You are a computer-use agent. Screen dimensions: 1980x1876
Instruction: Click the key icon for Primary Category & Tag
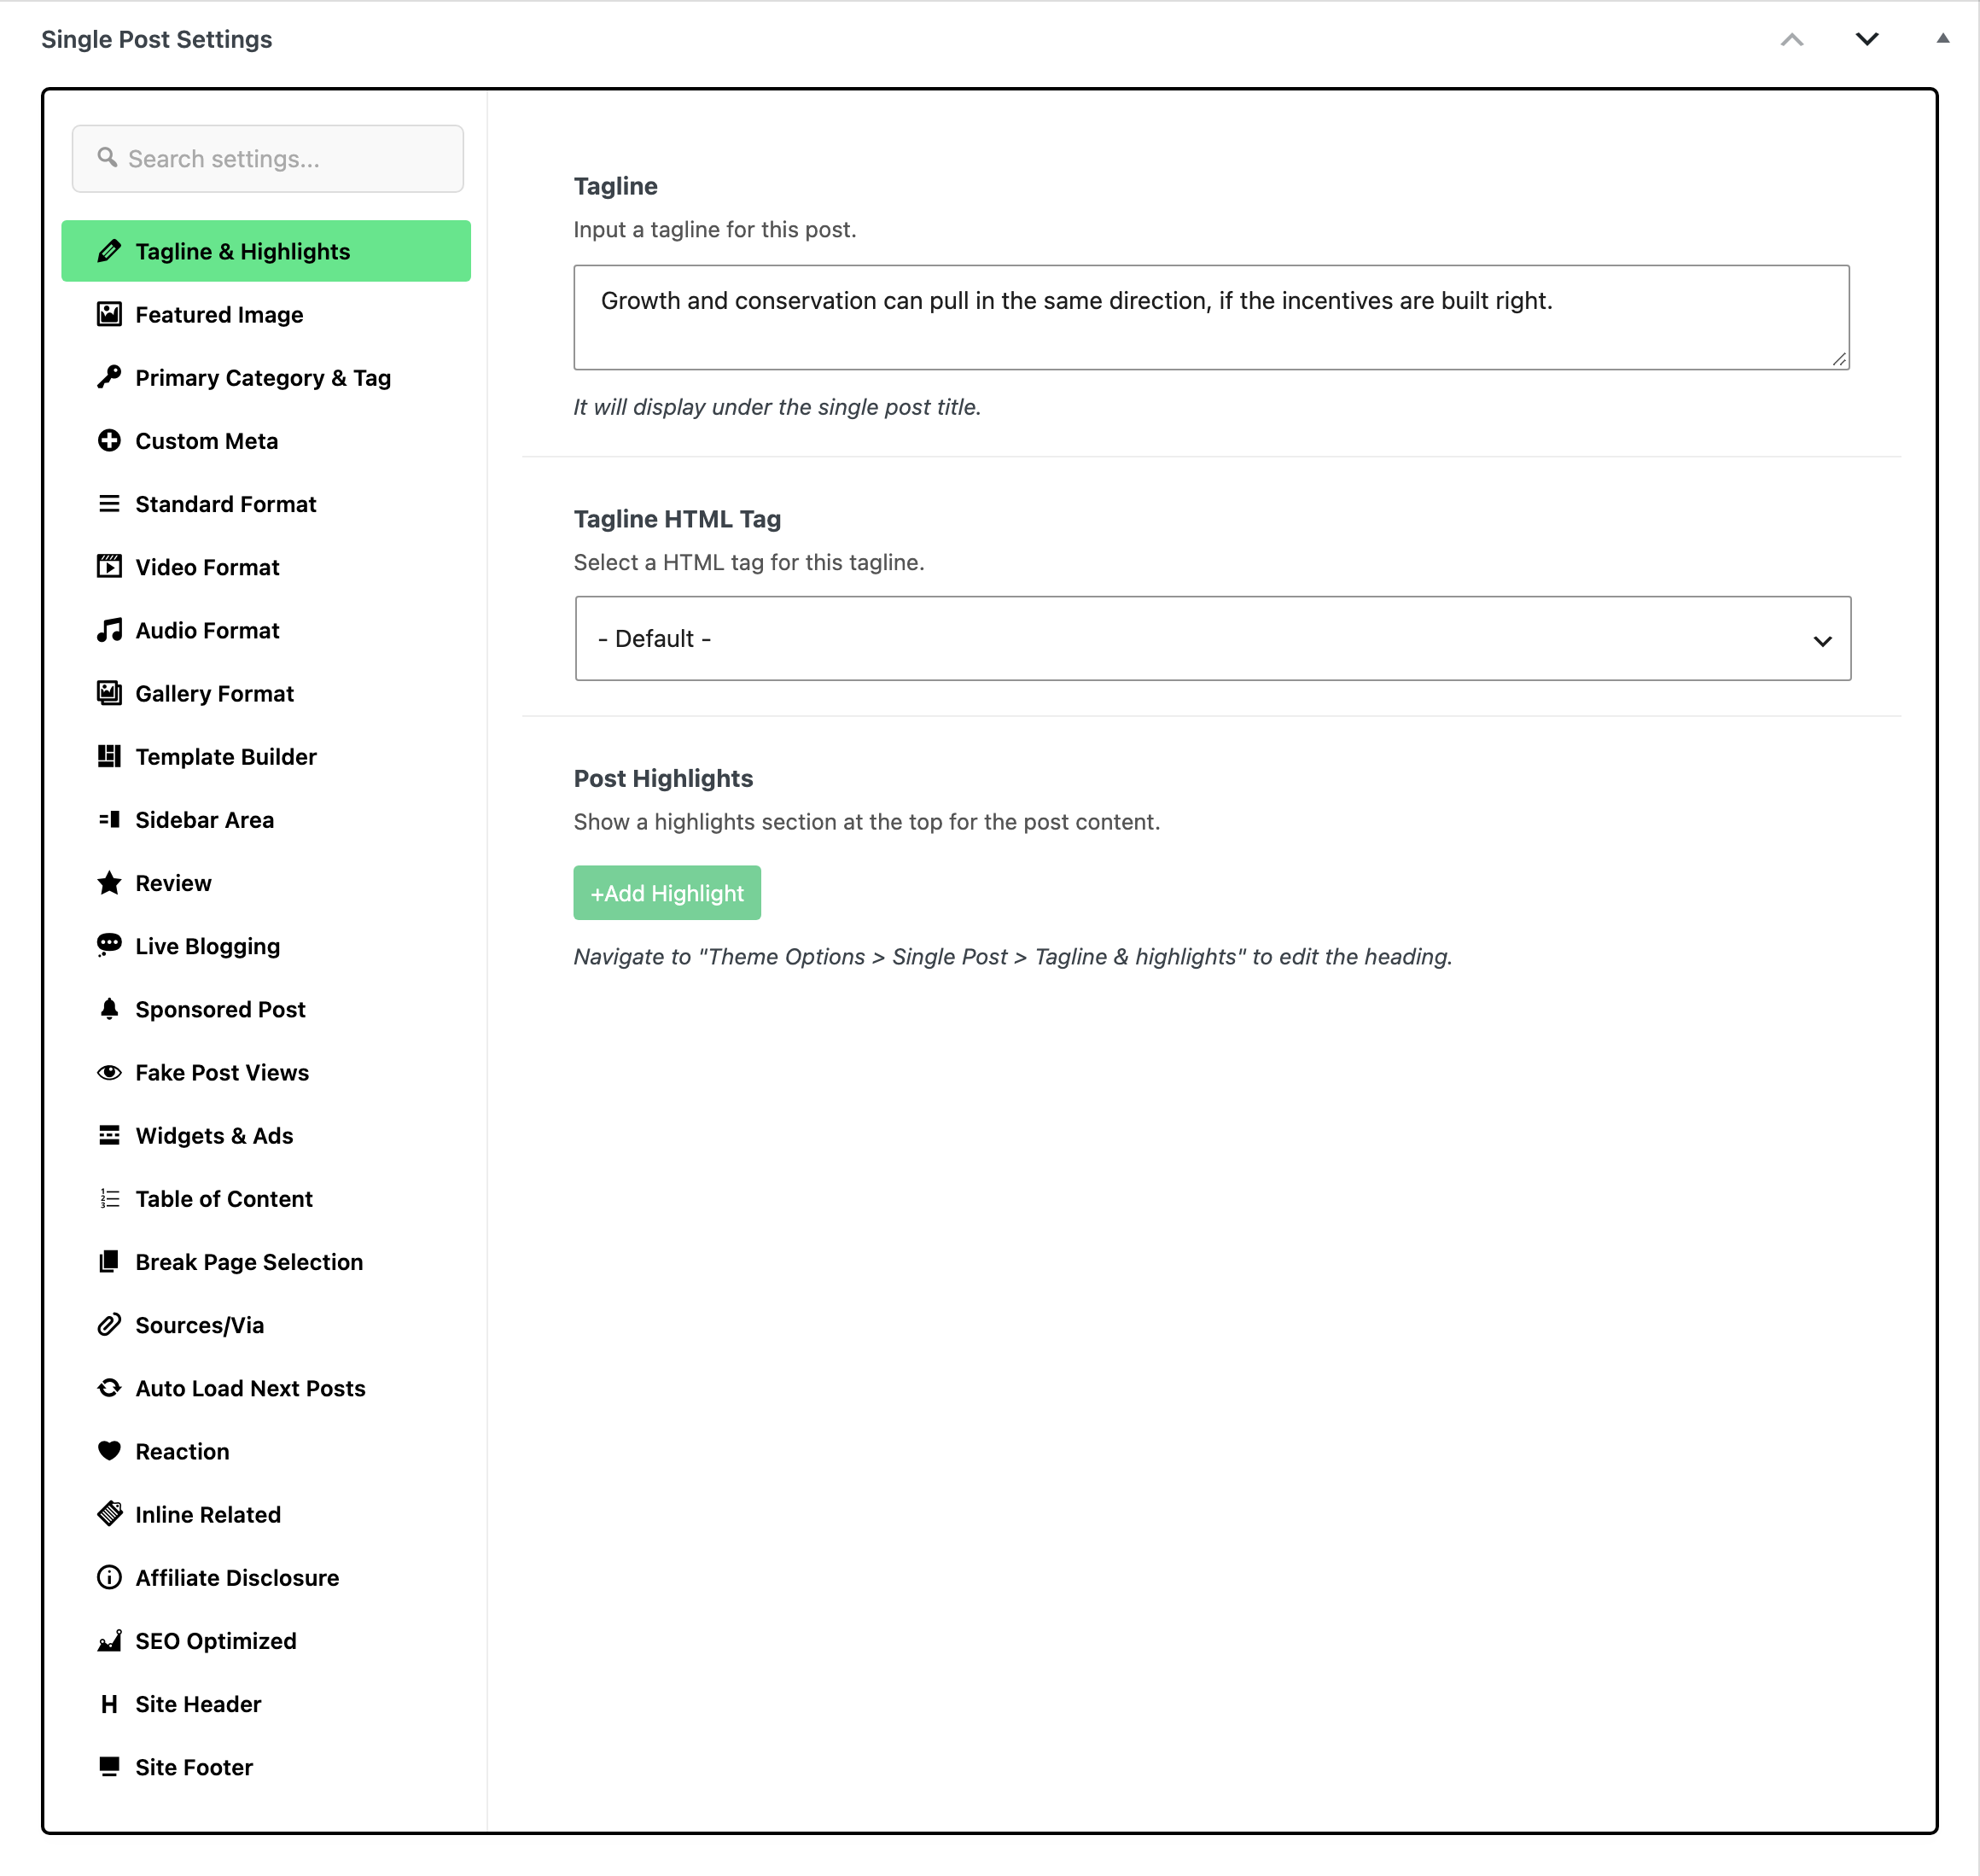click(109, 377)
